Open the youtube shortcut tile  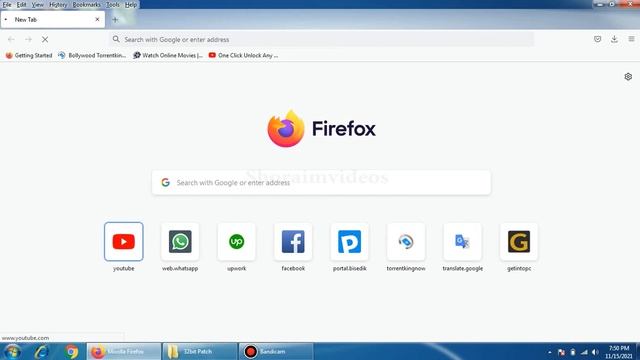[124, 242]
